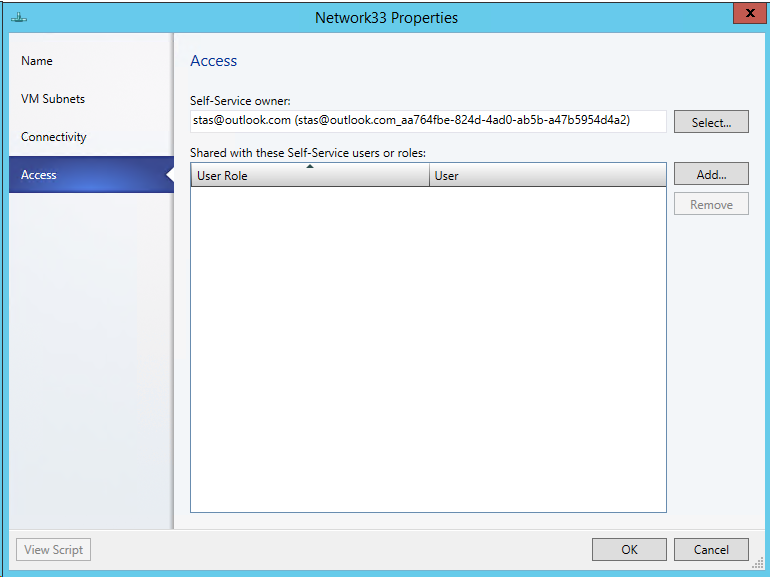Click the Remove button
Viewport: 770px width, 577px height.
click(x=711, y=205)
